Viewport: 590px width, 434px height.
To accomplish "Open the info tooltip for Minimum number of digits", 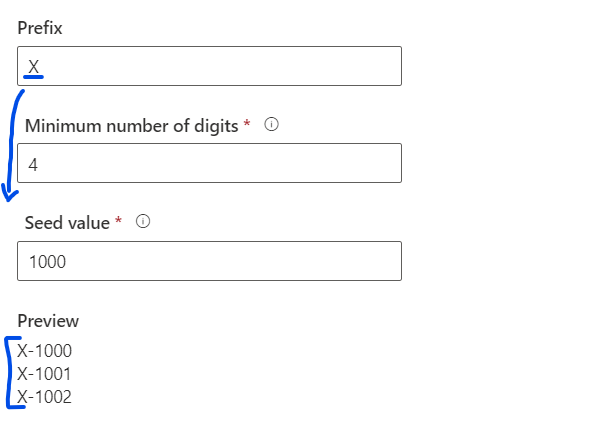I will coord(271,124).
